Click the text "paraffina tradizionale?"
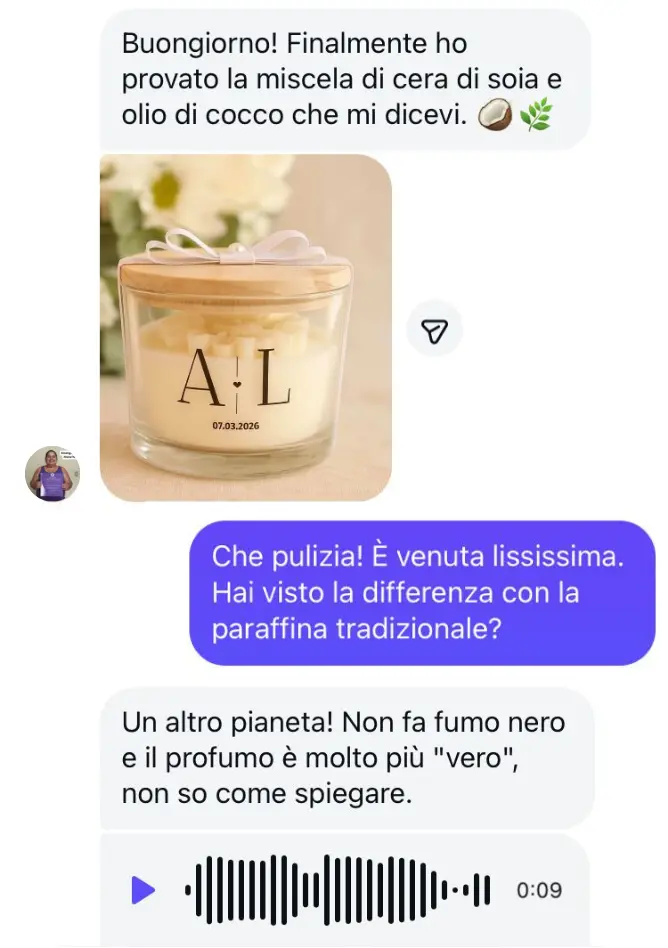Screen dimensions: 668x948 356,629
